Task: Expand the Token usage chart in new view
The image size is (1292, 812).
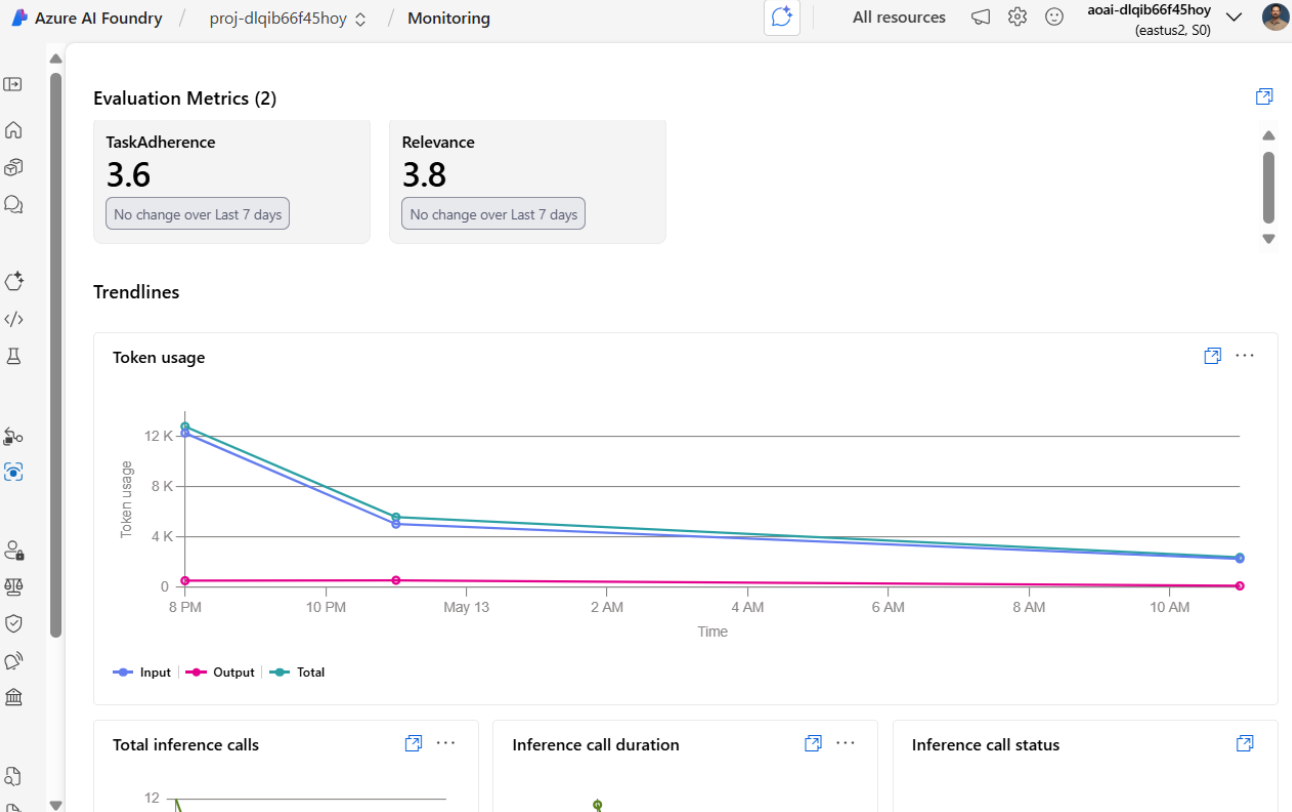Action: (x=1212, y=356)
